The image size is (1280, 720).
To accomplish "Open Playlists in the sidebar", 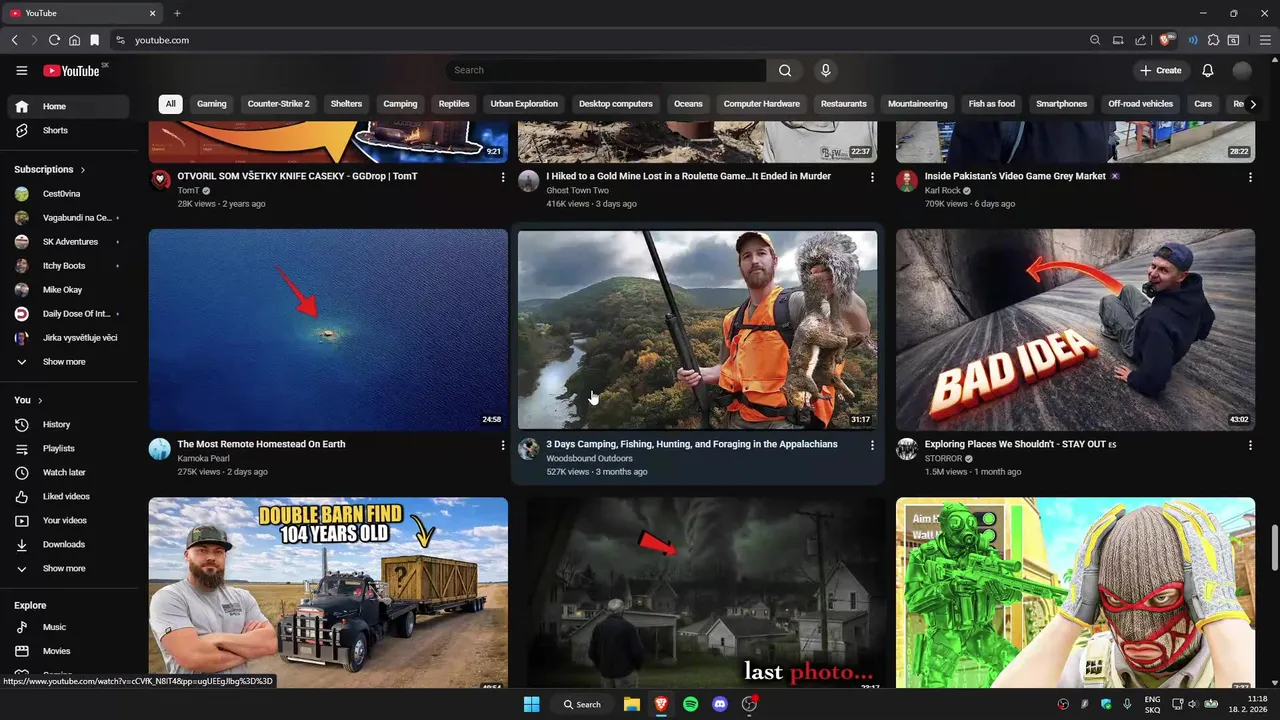I will pos(68,448).
